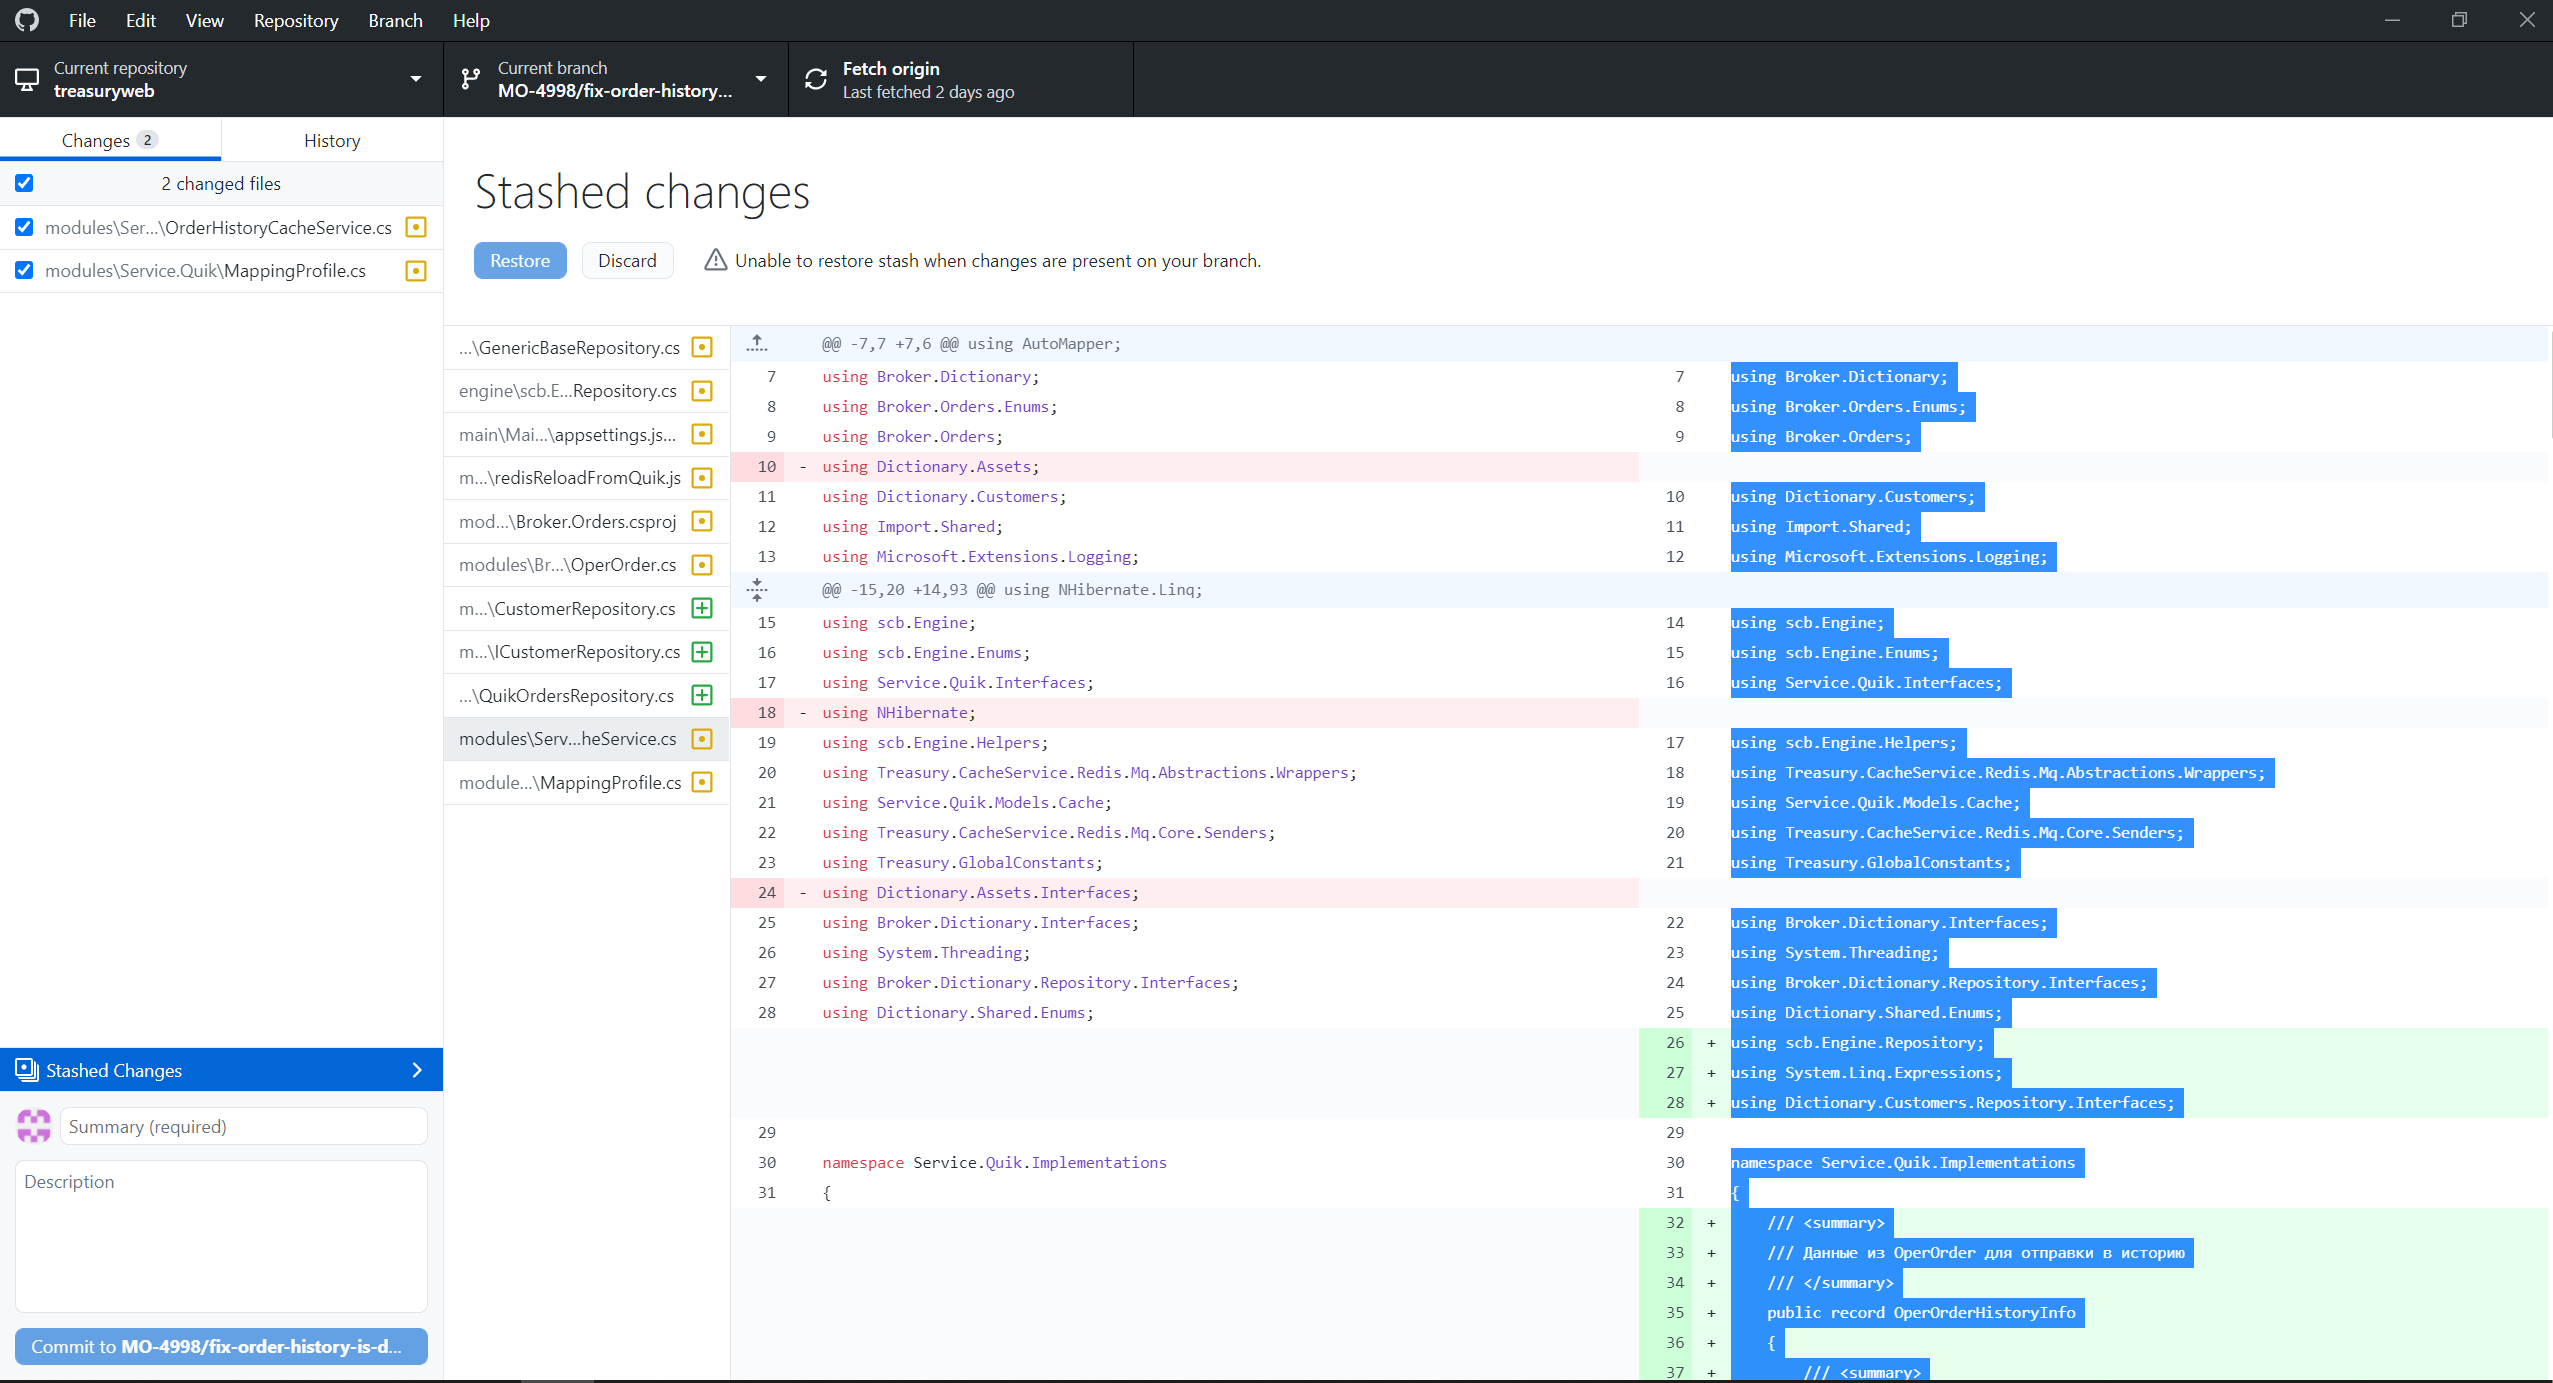Open the Current branch dropdown

[614, 79]
